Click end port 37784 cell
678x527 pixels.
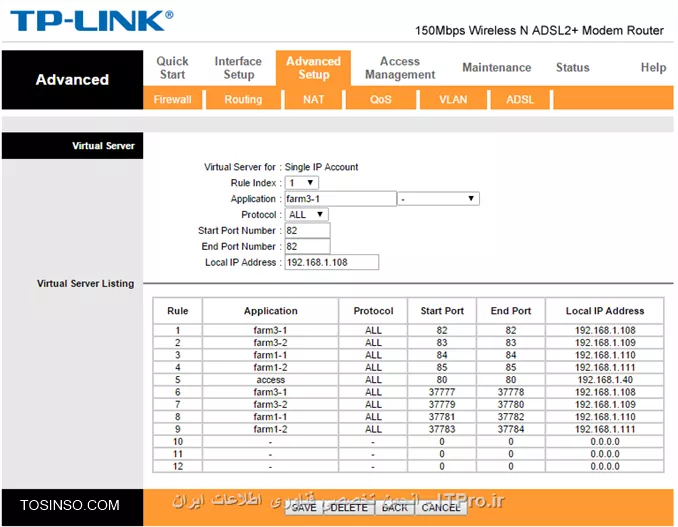coord(511,429)
